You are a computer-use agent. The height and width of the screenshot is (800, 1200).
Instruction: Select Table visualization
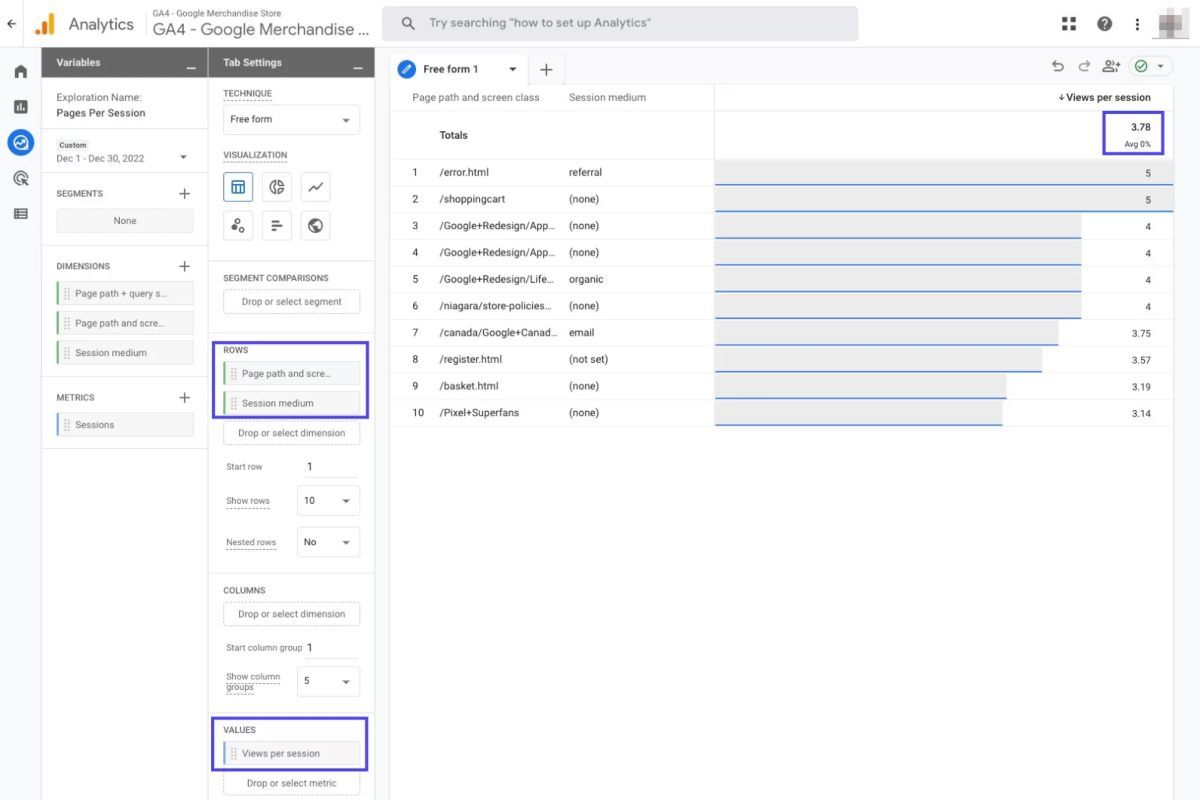(x=238, y=187)
